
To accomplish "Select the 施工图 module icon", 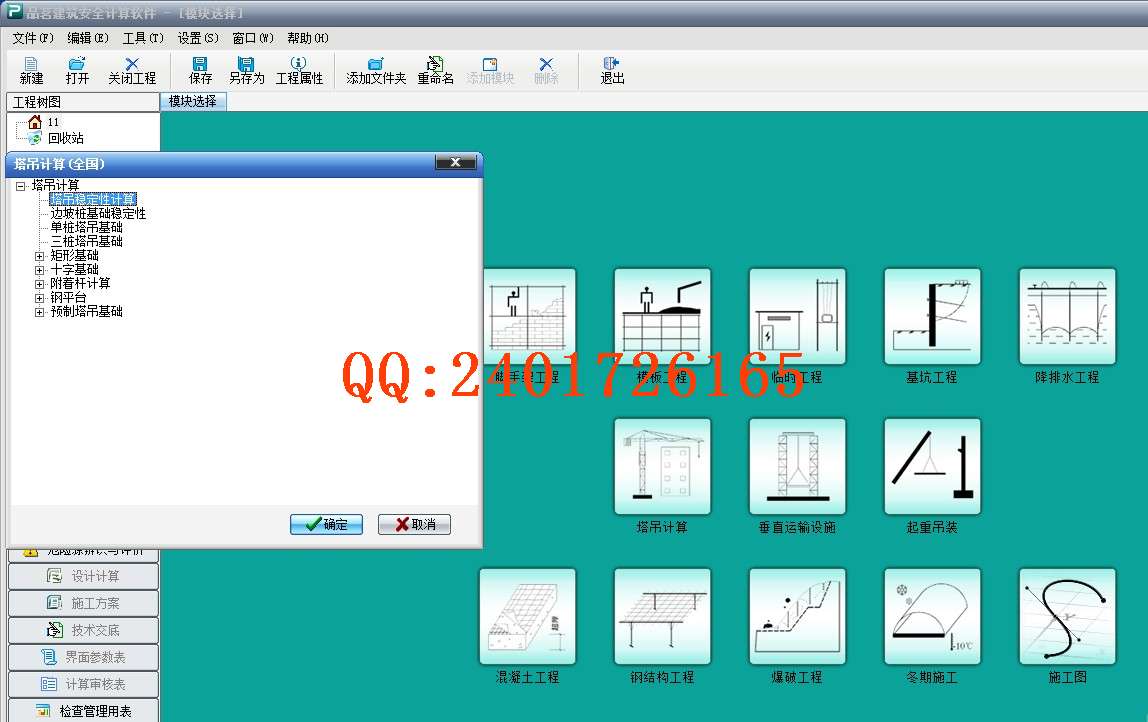I will 1067,617.
